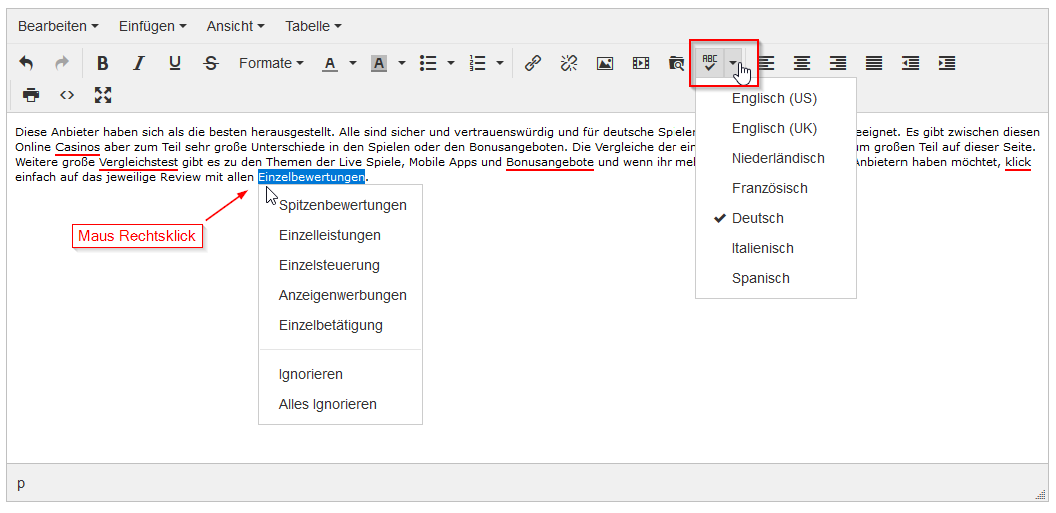Toggle fullscreen mode
The width and height of the screenshot is (1056, 513).
click(103, 95)
